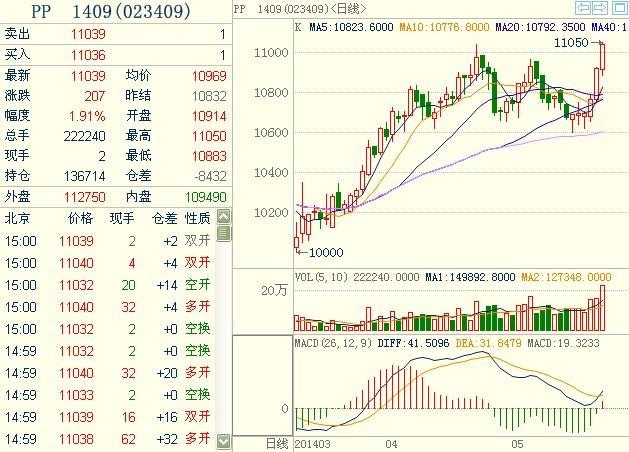Click the trade list scroll-down arrow
The width and height of the screenshot is (629, 452).
[x=224, y=441]
